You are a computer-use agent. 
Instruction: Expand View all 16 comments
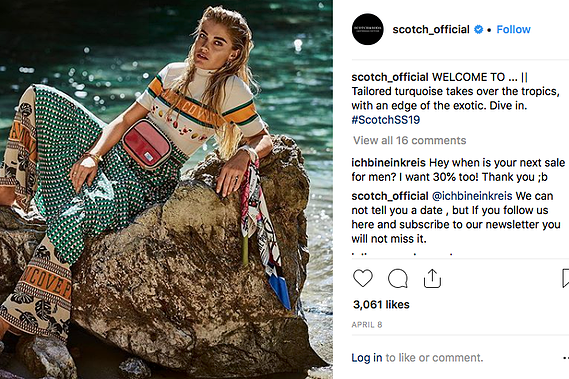click(409, 140)
